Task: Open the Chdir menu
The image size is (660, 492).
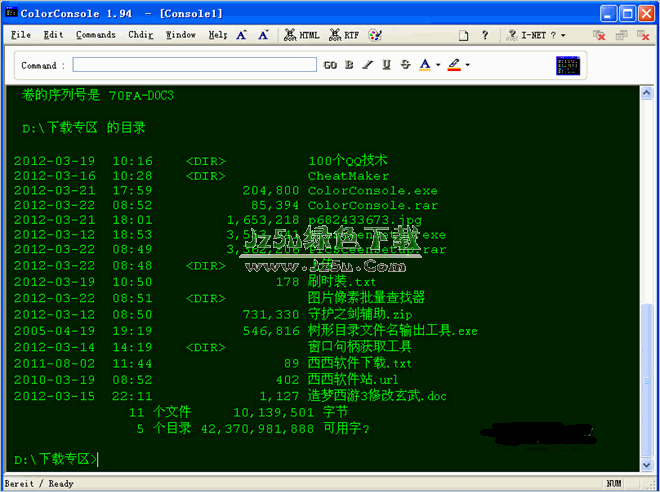Action: (141, 35)
